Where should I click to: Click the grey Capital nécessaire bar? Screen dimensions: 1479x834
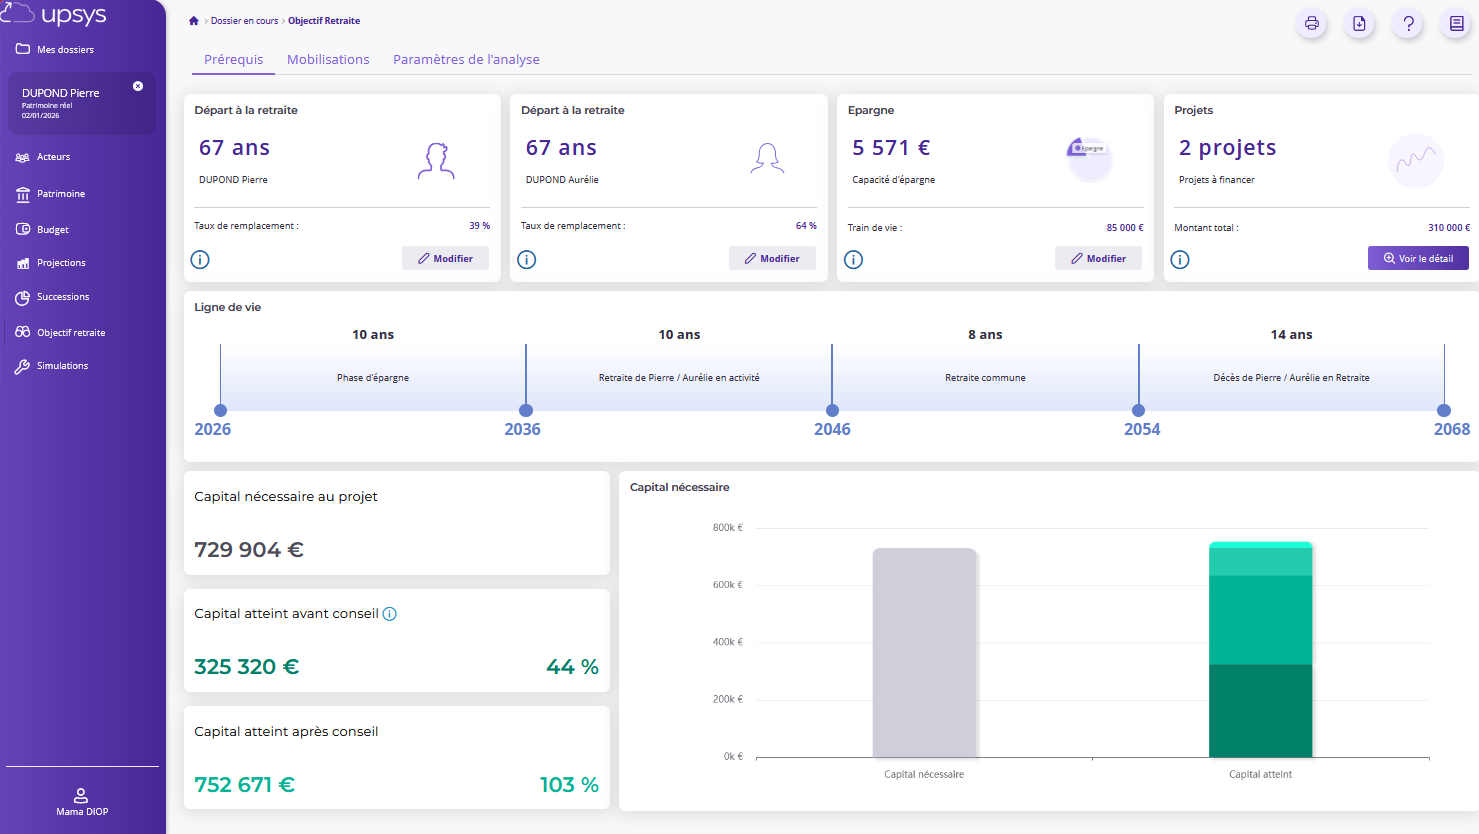point(924,652)
